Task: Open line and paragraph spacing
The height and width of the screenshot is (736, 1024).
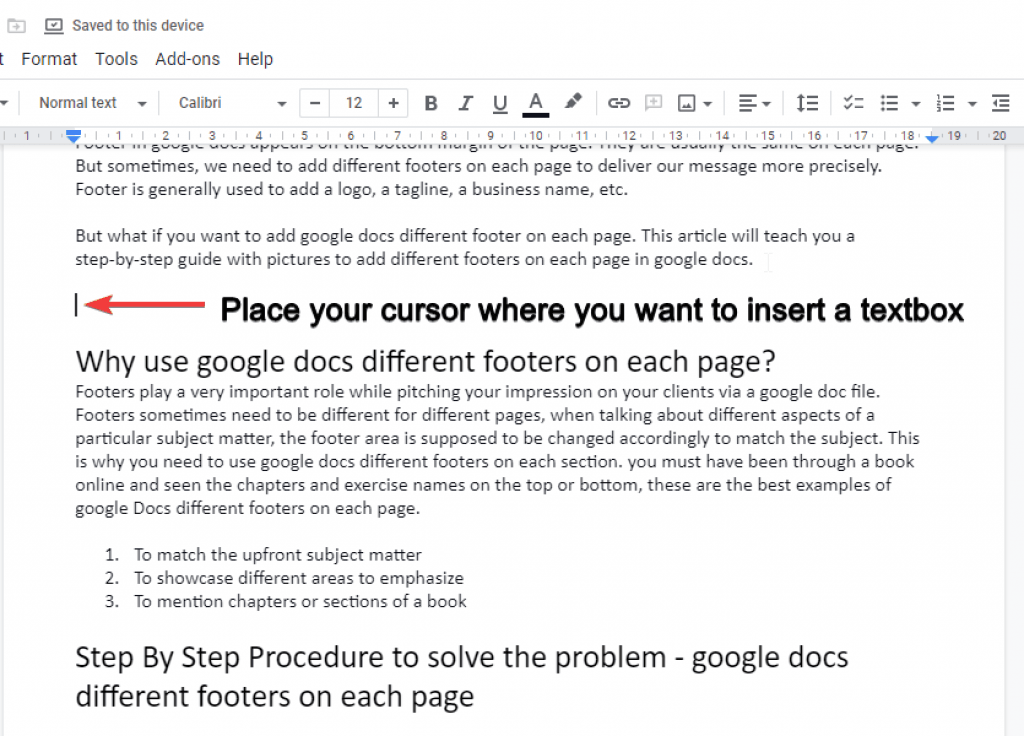Action: point(807,103)
